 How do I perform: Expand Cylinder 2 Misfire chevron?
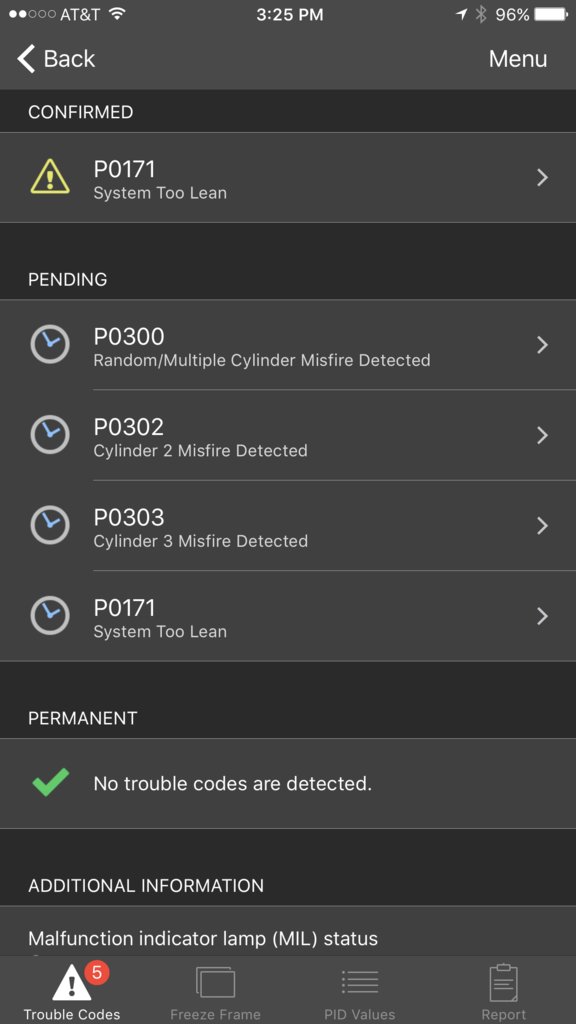(x=542, y=436)
